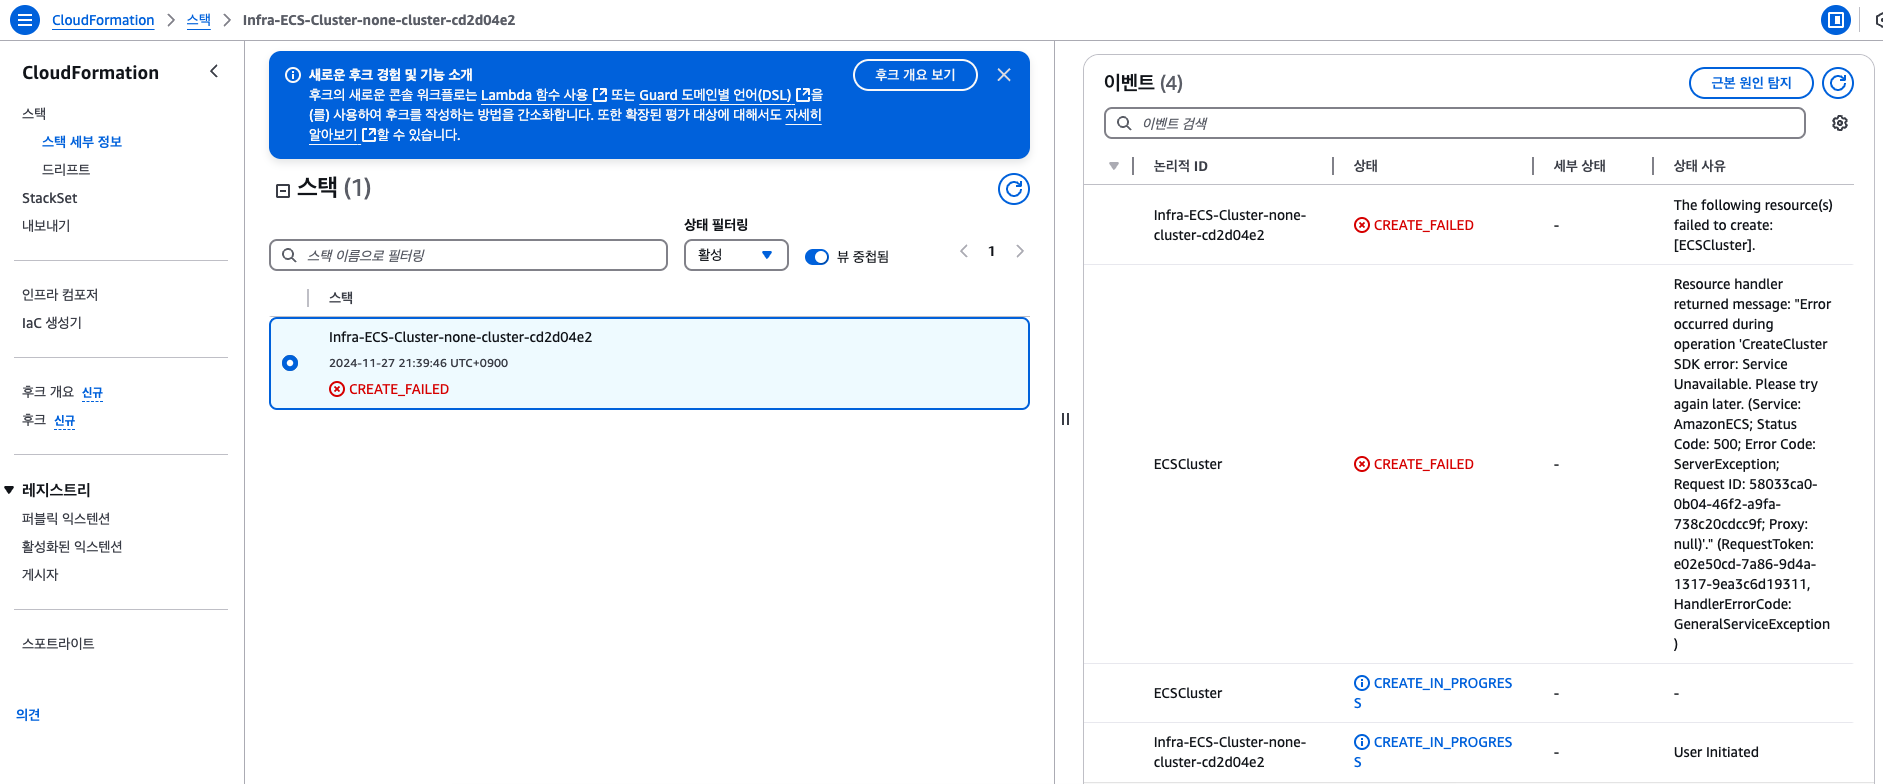The image size is (1883, 784).
Task: Sort events by the triangle column header
Action: 1114,166
